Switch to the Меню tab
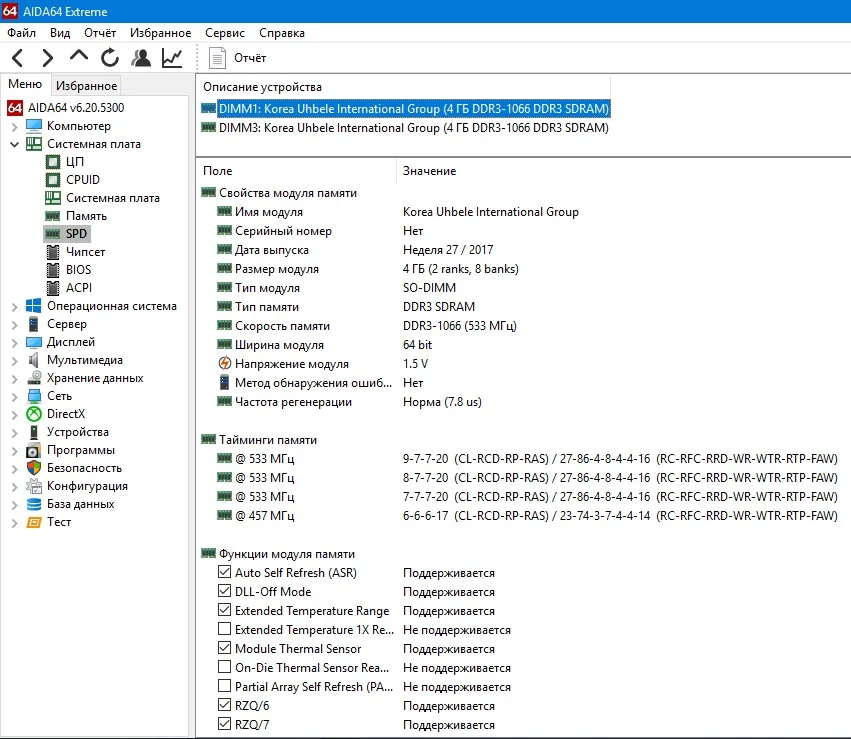851x739 pixels. [25, 84]
